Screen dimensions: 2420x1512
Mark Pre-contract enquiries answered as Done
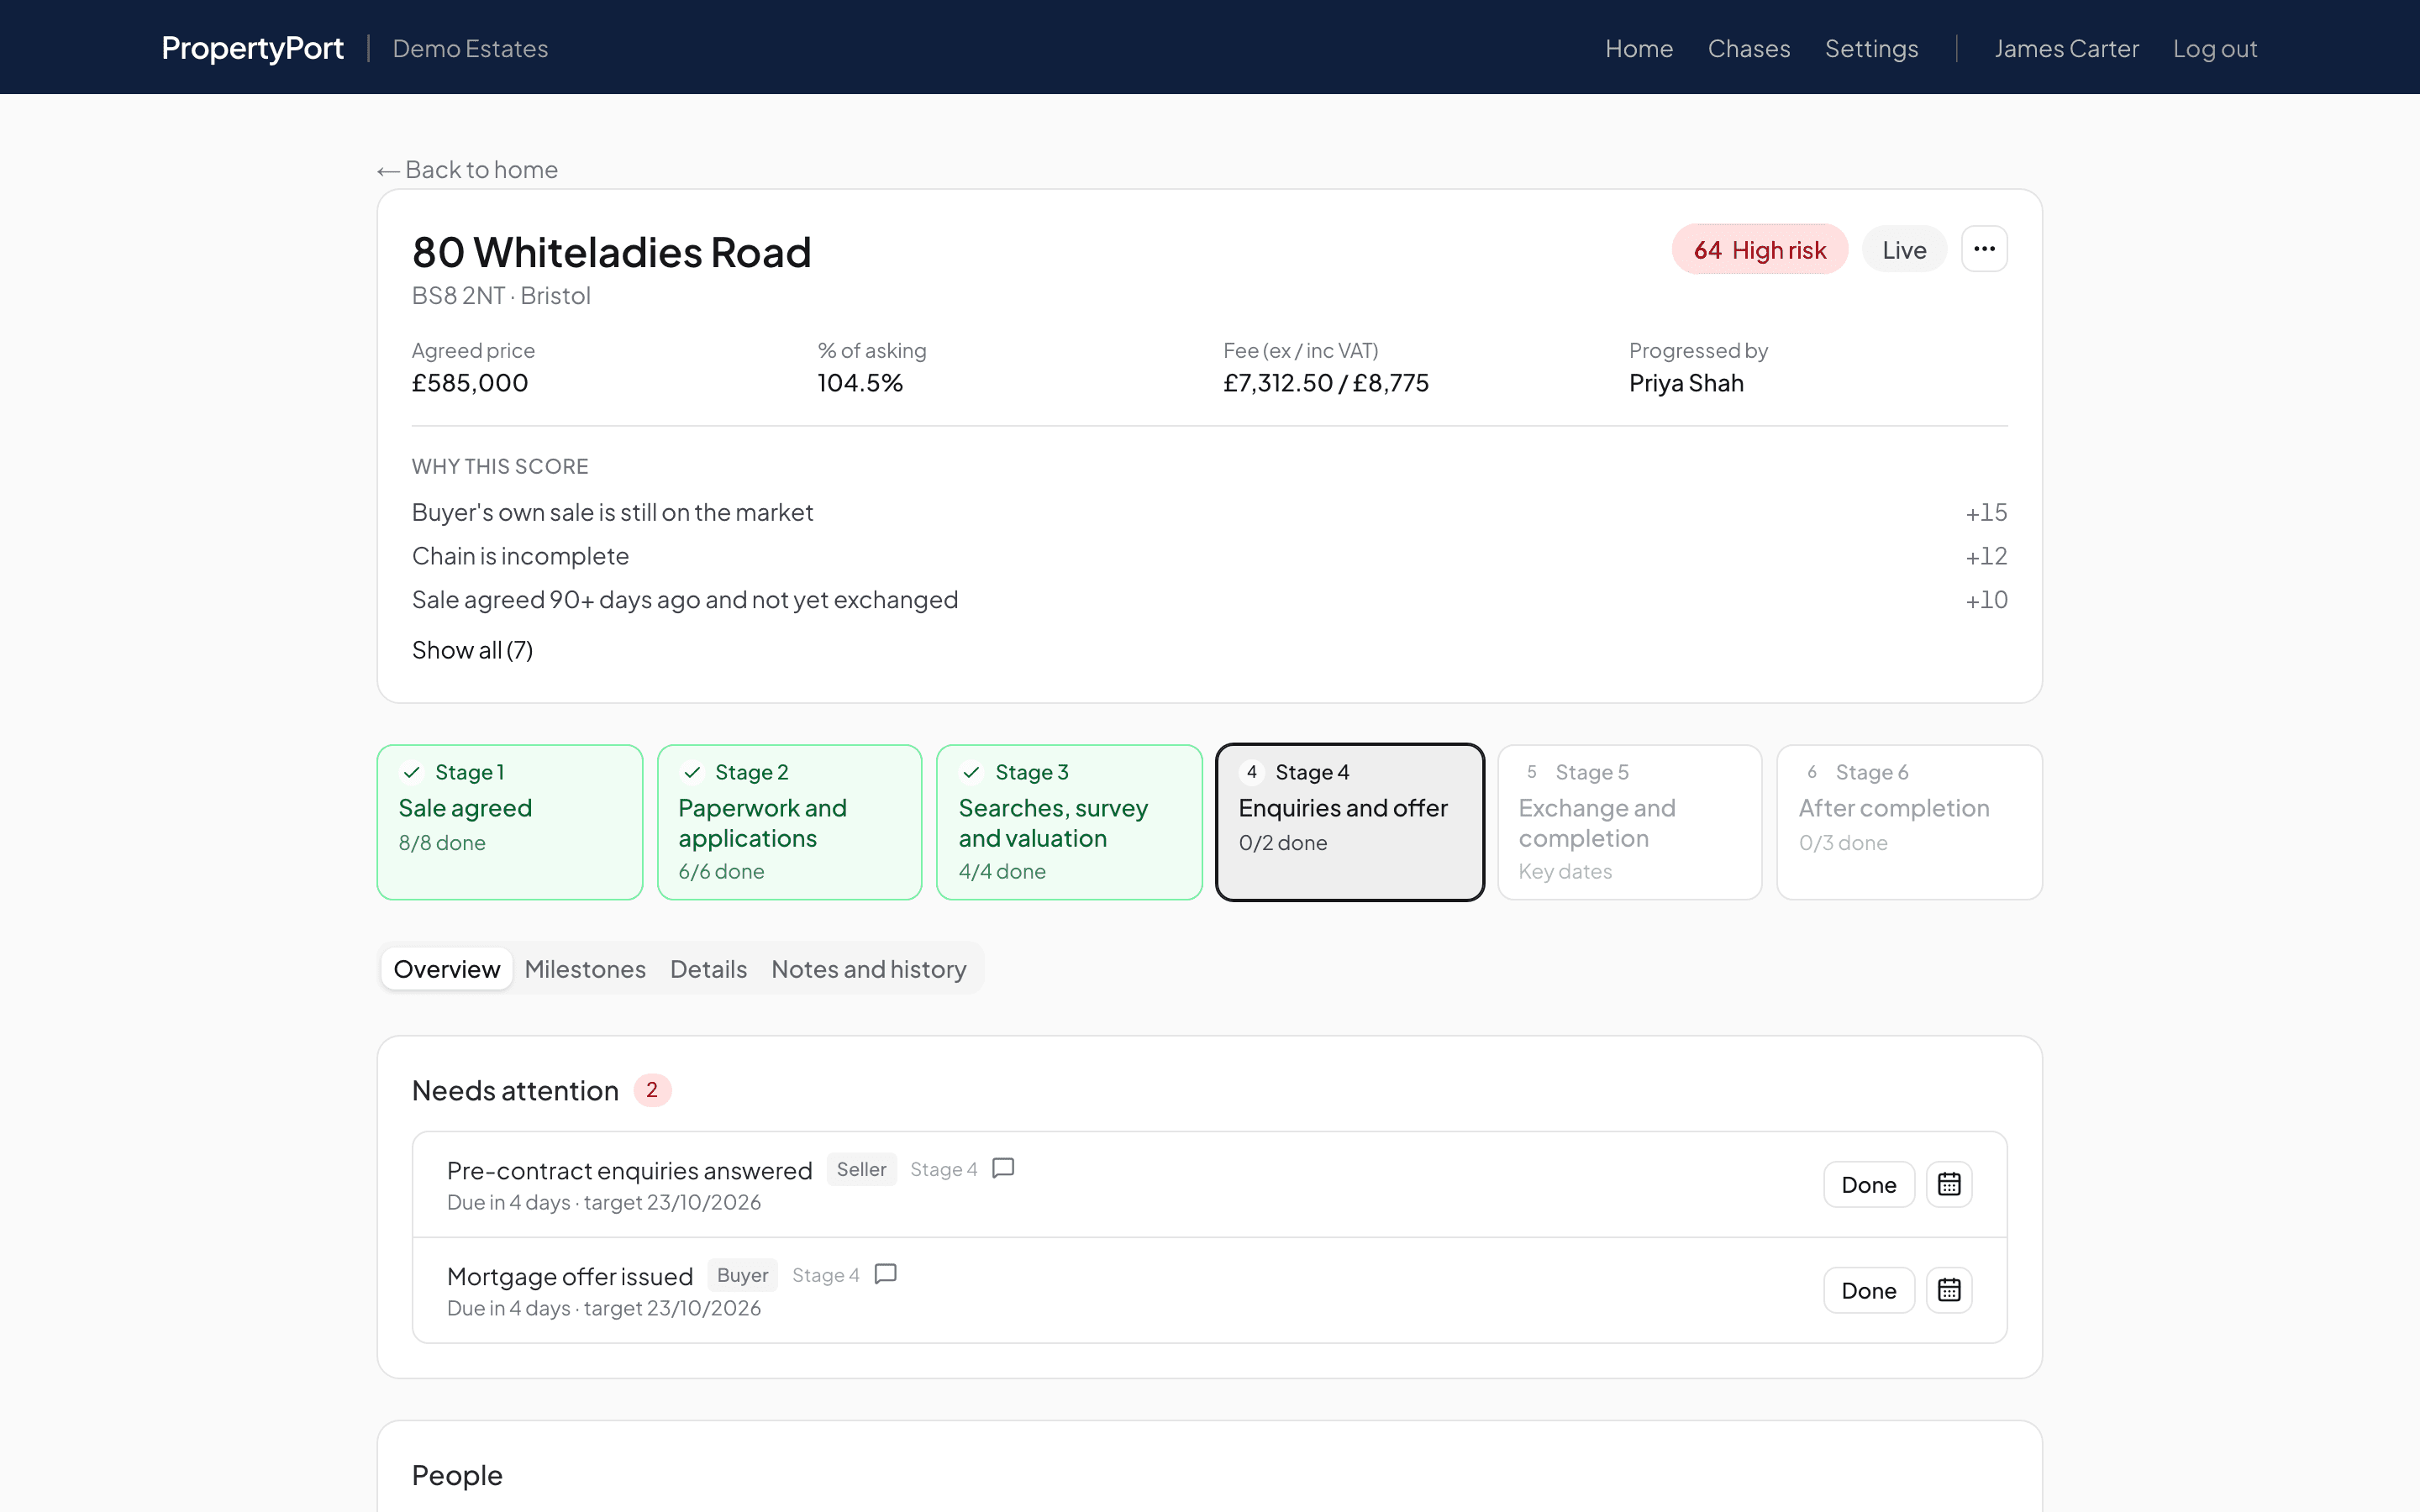(x=1868, y=1184)
